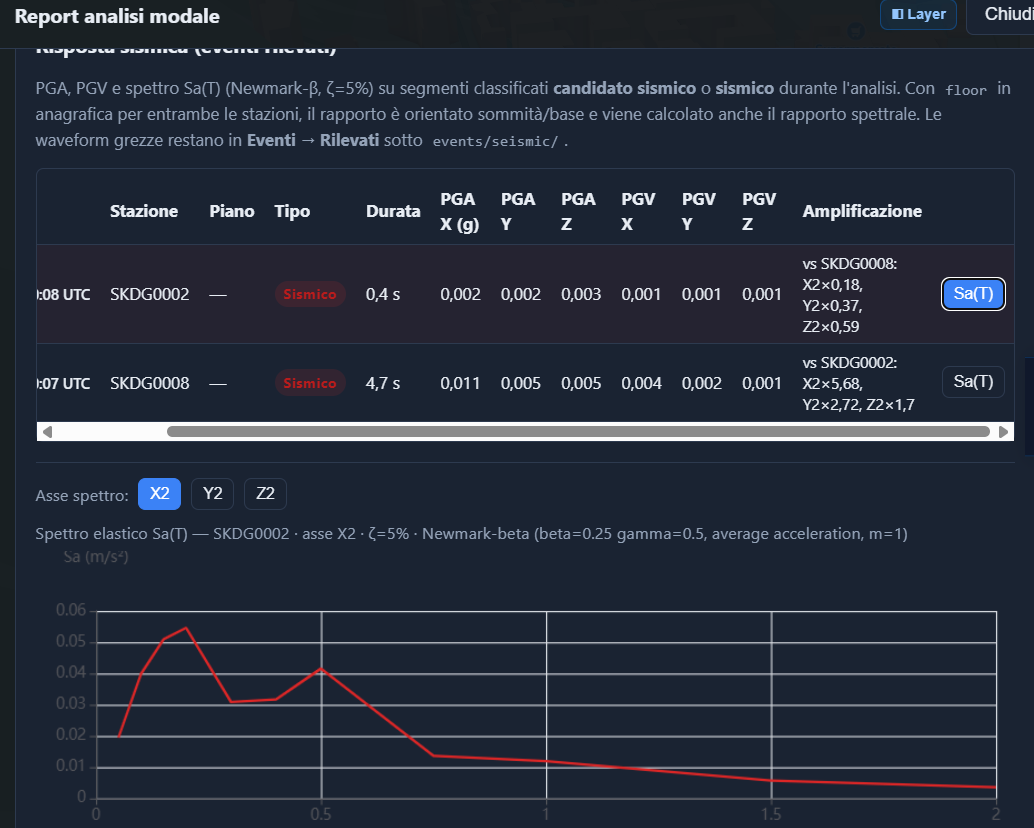Select the SKDG0002 station row
Viewport: 1034px width, 828px height.
(x=525, y=294)
